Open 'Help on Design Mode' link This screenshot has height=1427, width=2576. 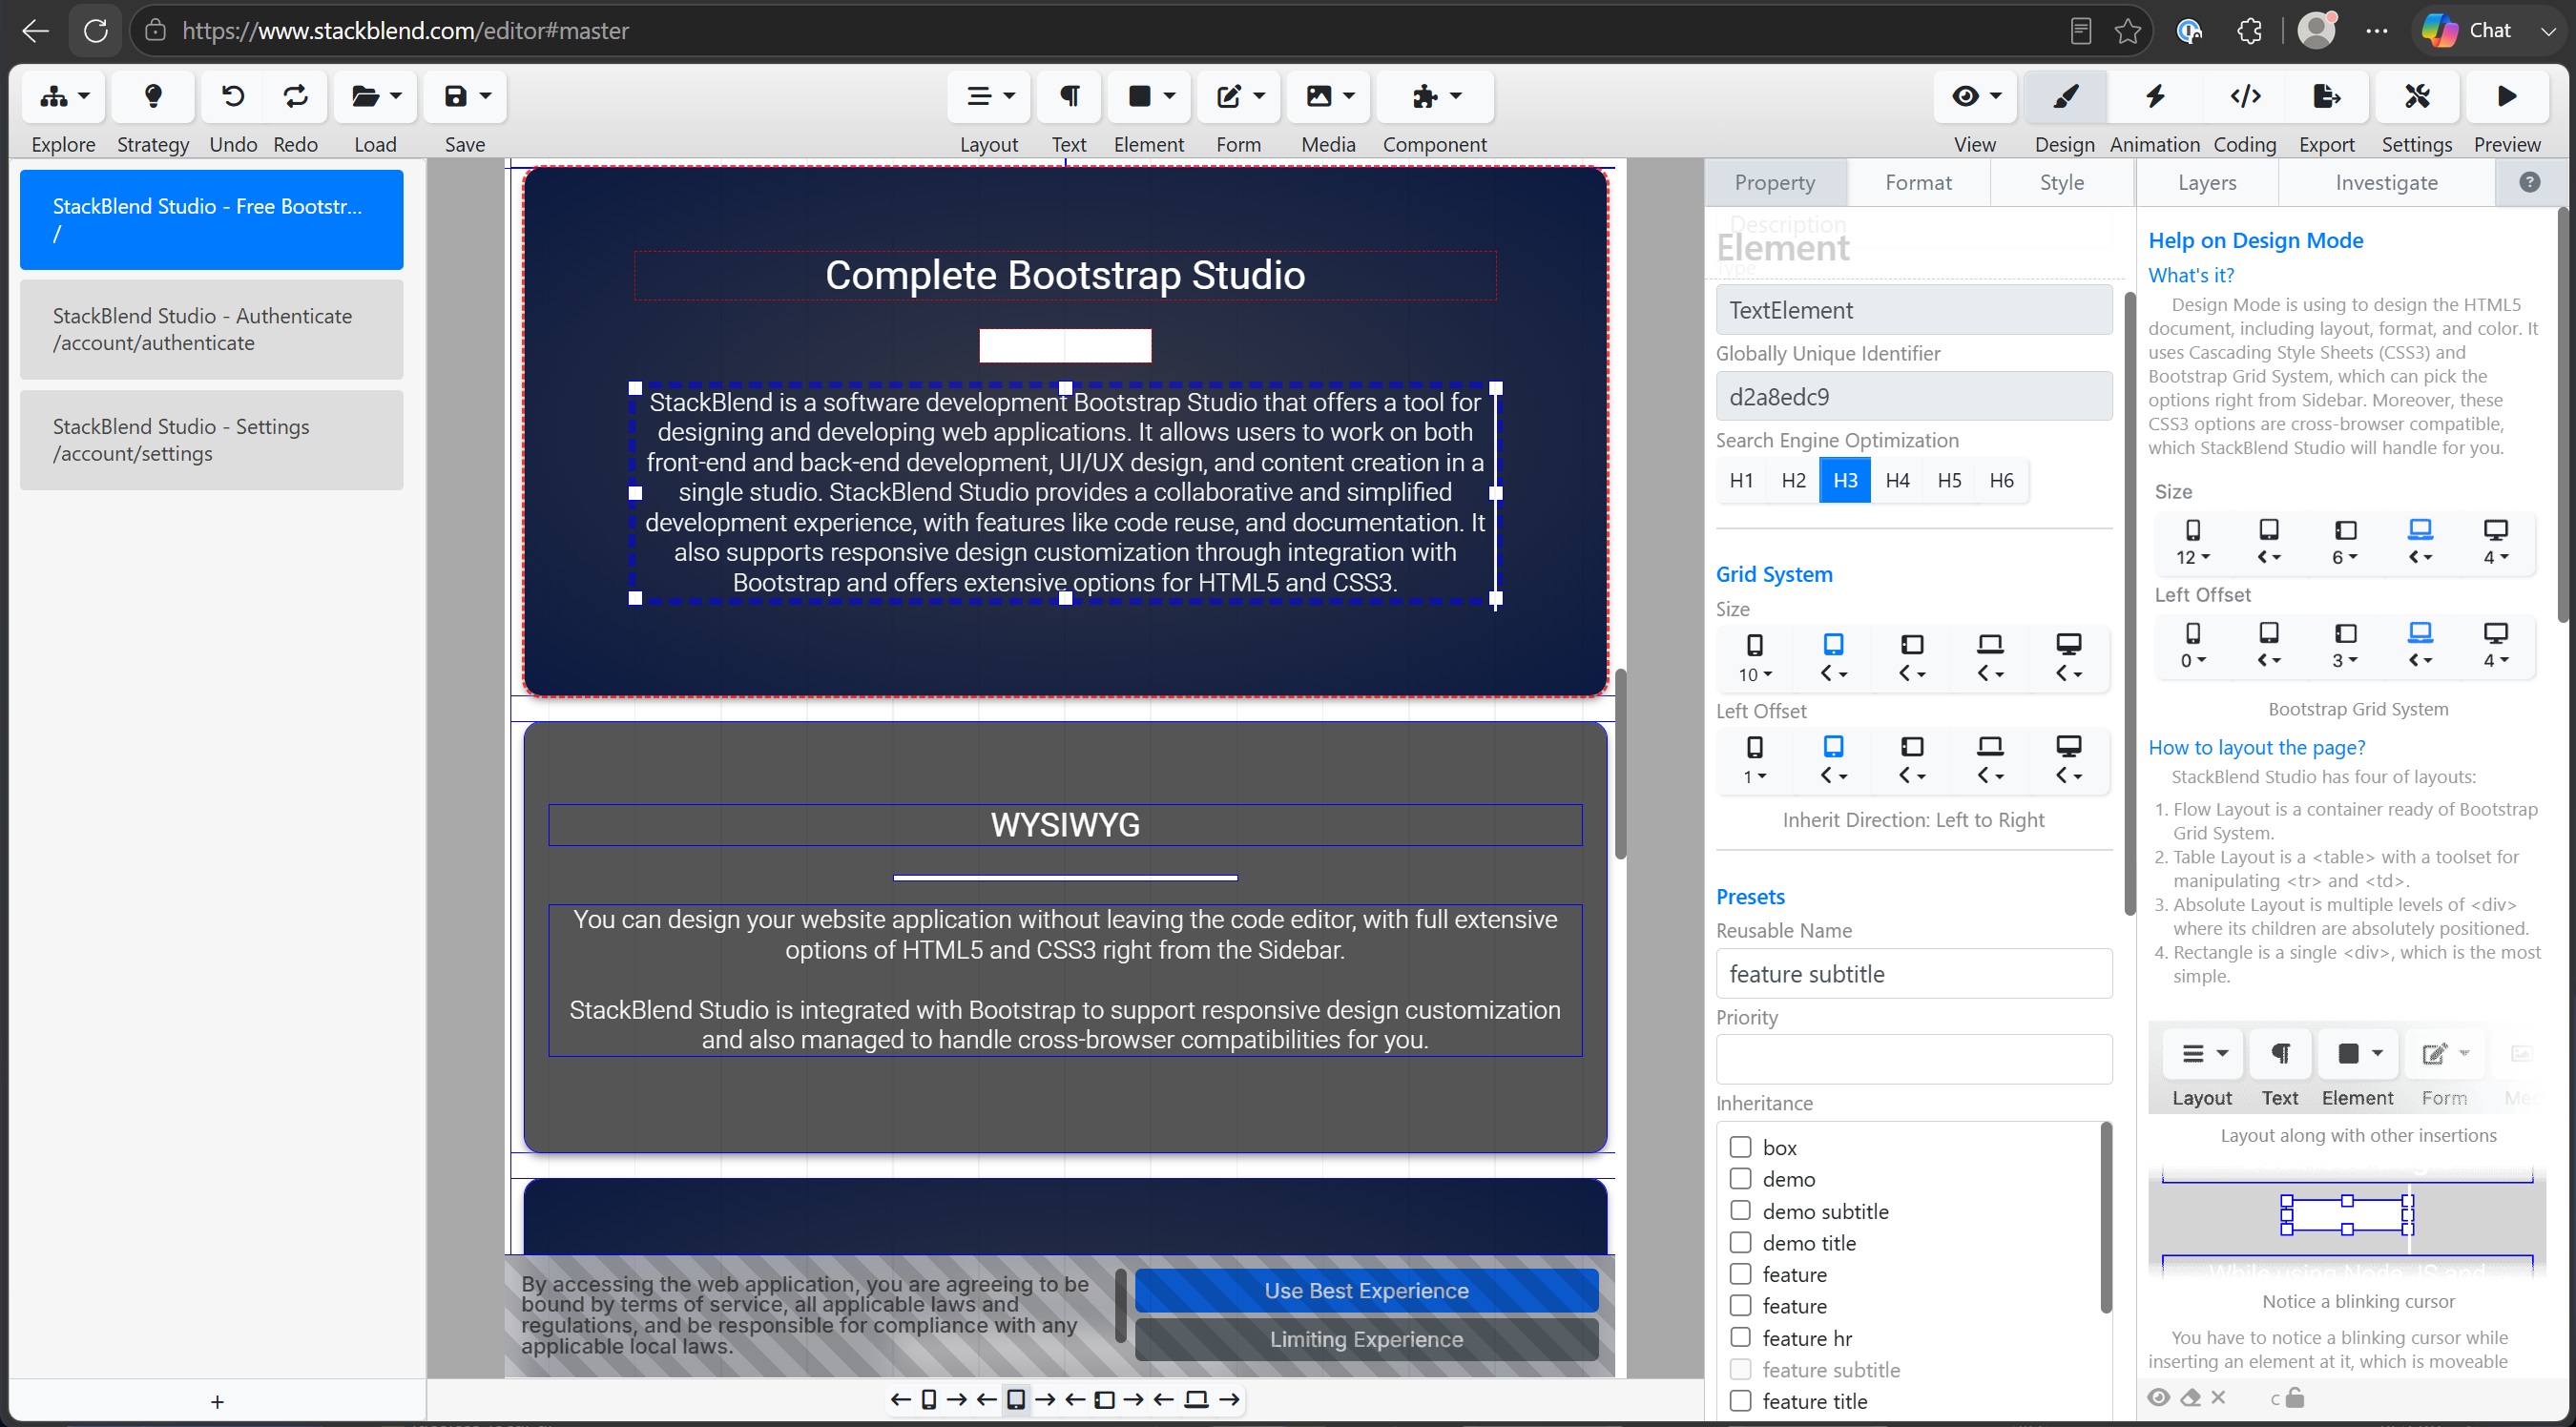(2256, 240)
